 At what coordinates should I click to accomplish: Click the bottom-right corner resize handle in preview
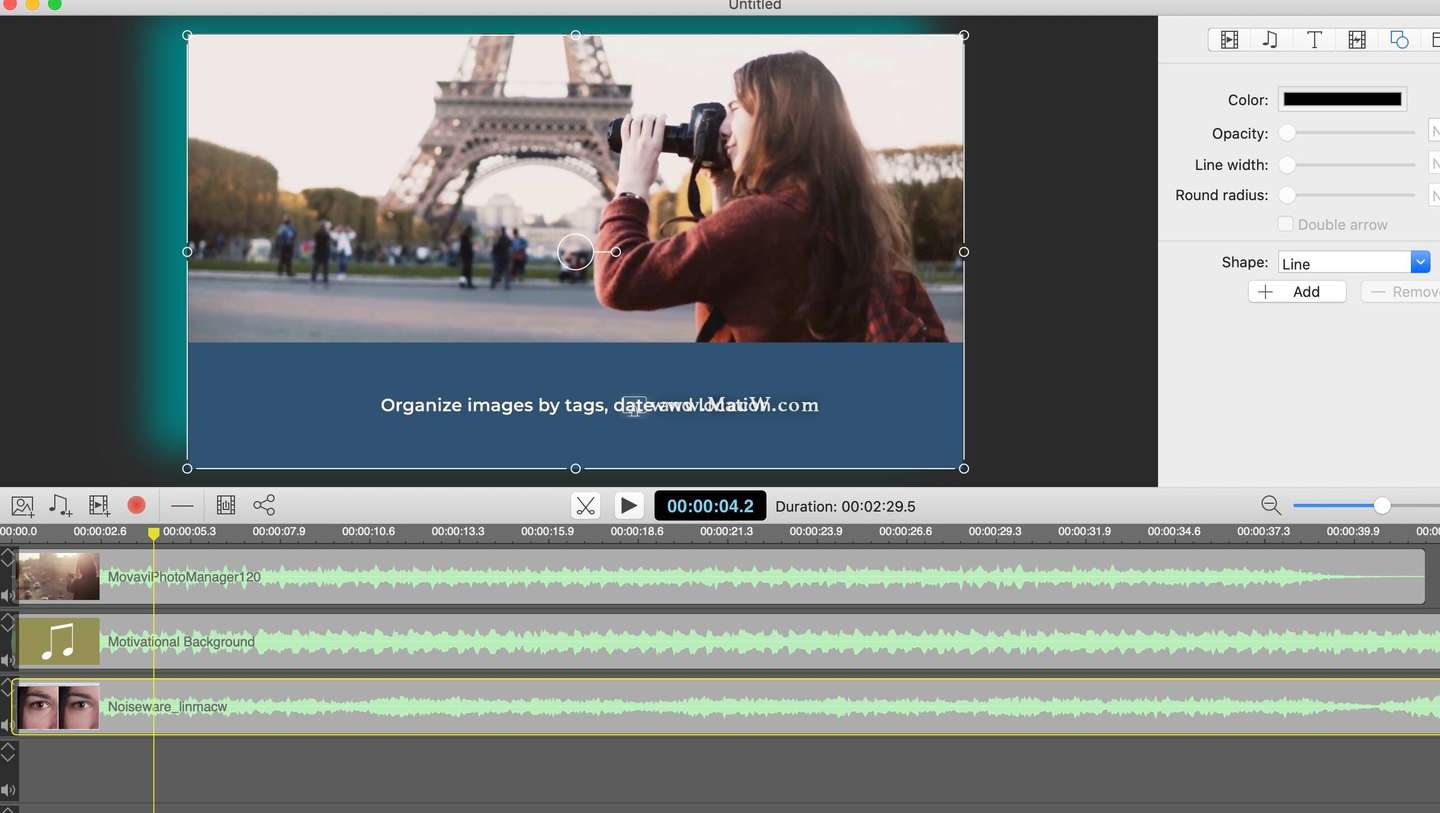click(x=964, y=468)
